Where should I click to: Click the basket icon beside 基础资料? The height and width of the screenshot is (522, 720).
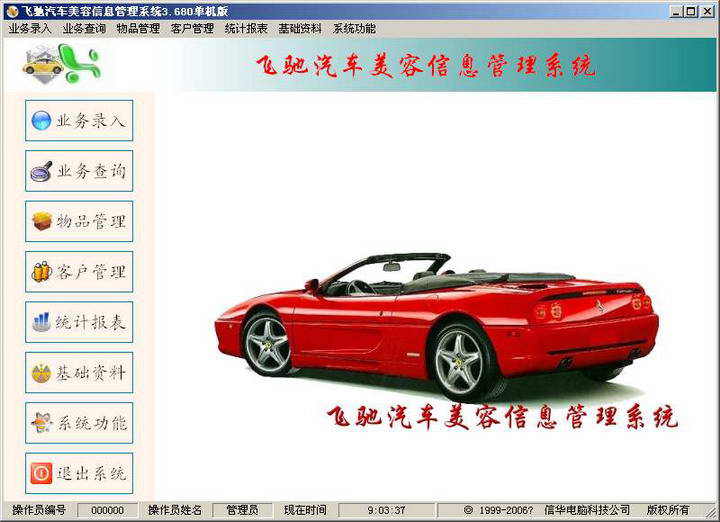(41, 372)
